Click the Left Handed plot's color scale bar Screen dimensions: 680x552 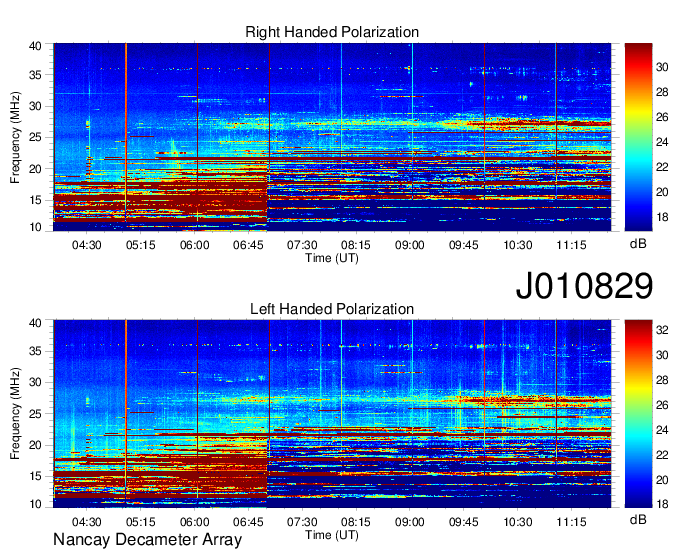pos(638,414)
